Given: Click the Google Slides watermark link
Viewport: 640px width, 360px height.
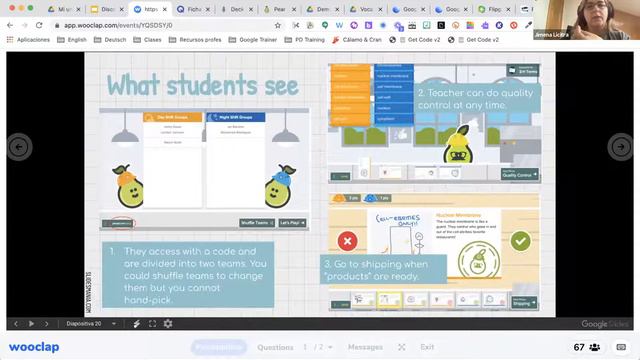Looking at the screenshot, I should 605,324.
